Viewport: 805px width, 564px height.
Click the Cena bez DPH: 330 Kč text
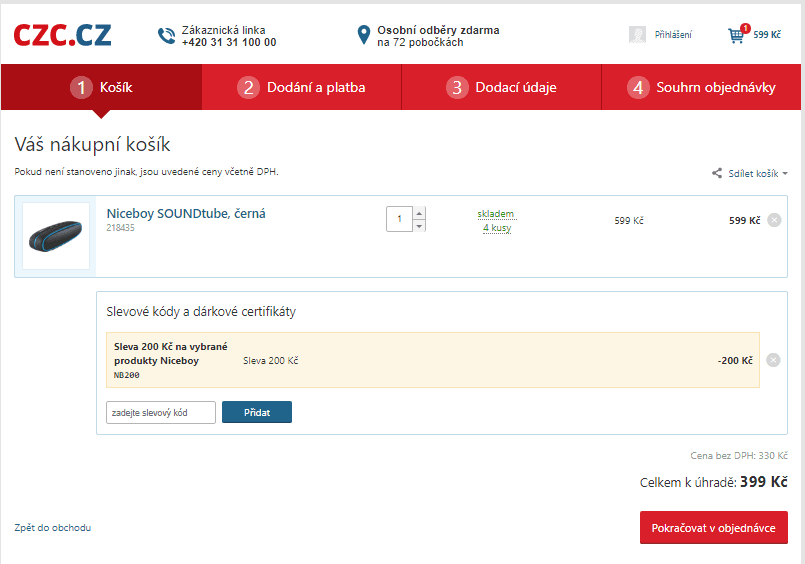pos(739,456)
